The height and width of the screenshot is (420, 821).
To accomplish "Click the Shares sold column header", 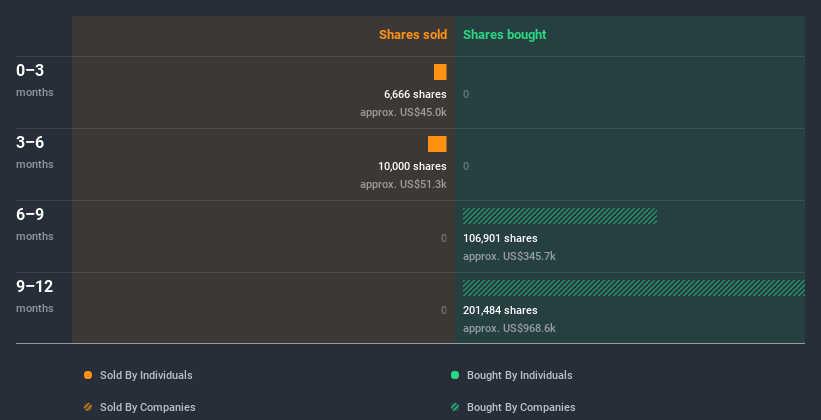I will tap(413, 35).
